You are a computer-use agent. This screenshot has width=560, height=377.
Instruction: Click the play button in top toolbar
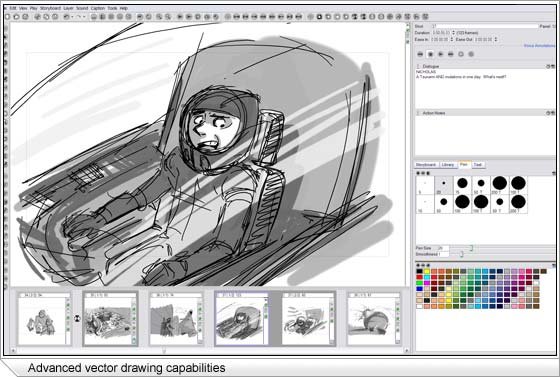pyautogui.click(x=180, y=17)
